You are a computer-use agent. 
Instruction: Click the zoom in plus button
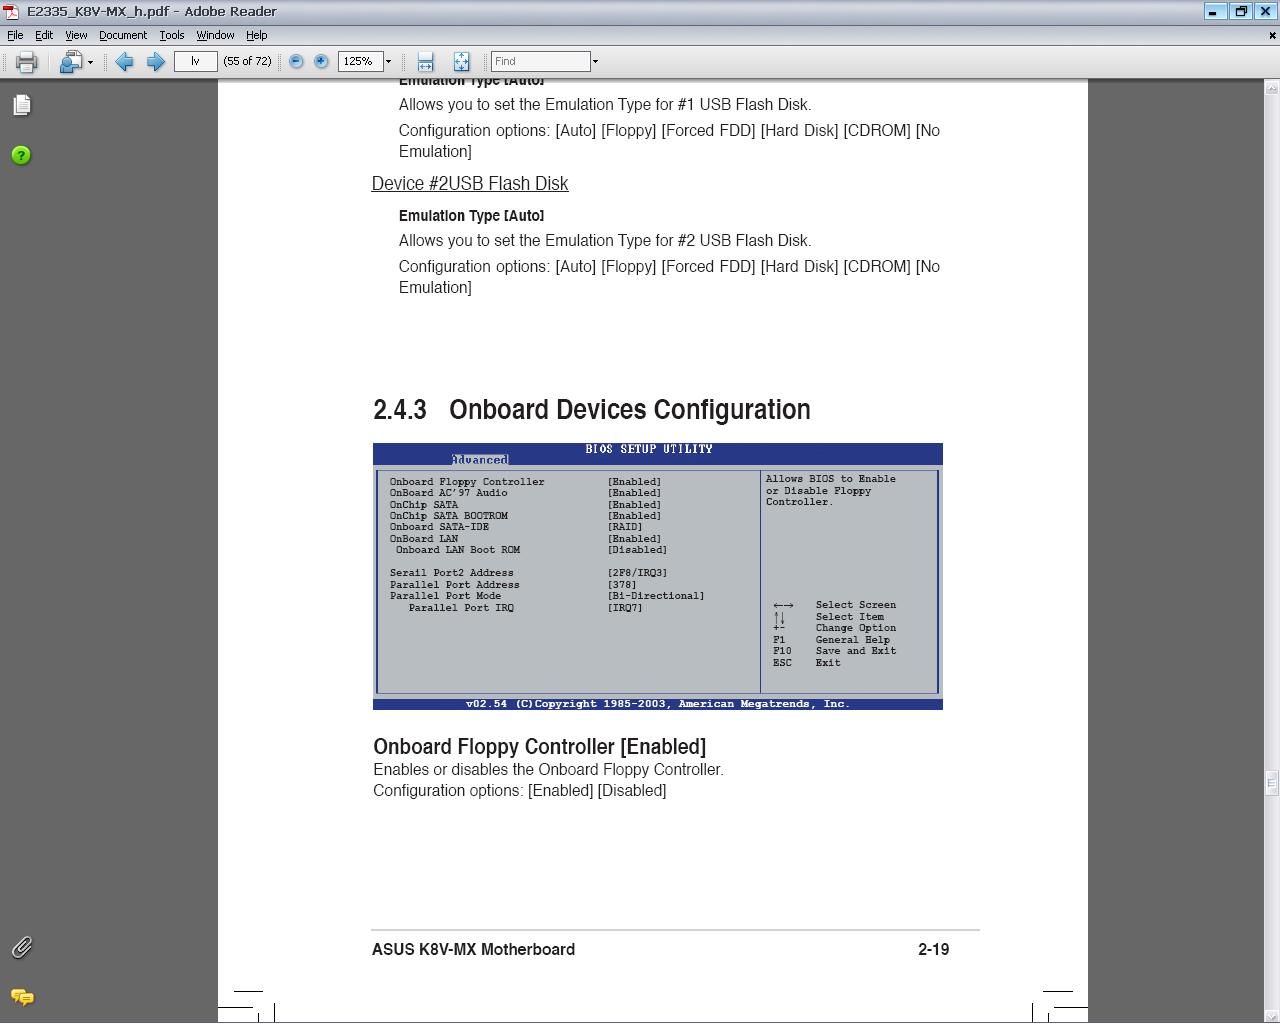pyautogui.click(x=321, y=61)
